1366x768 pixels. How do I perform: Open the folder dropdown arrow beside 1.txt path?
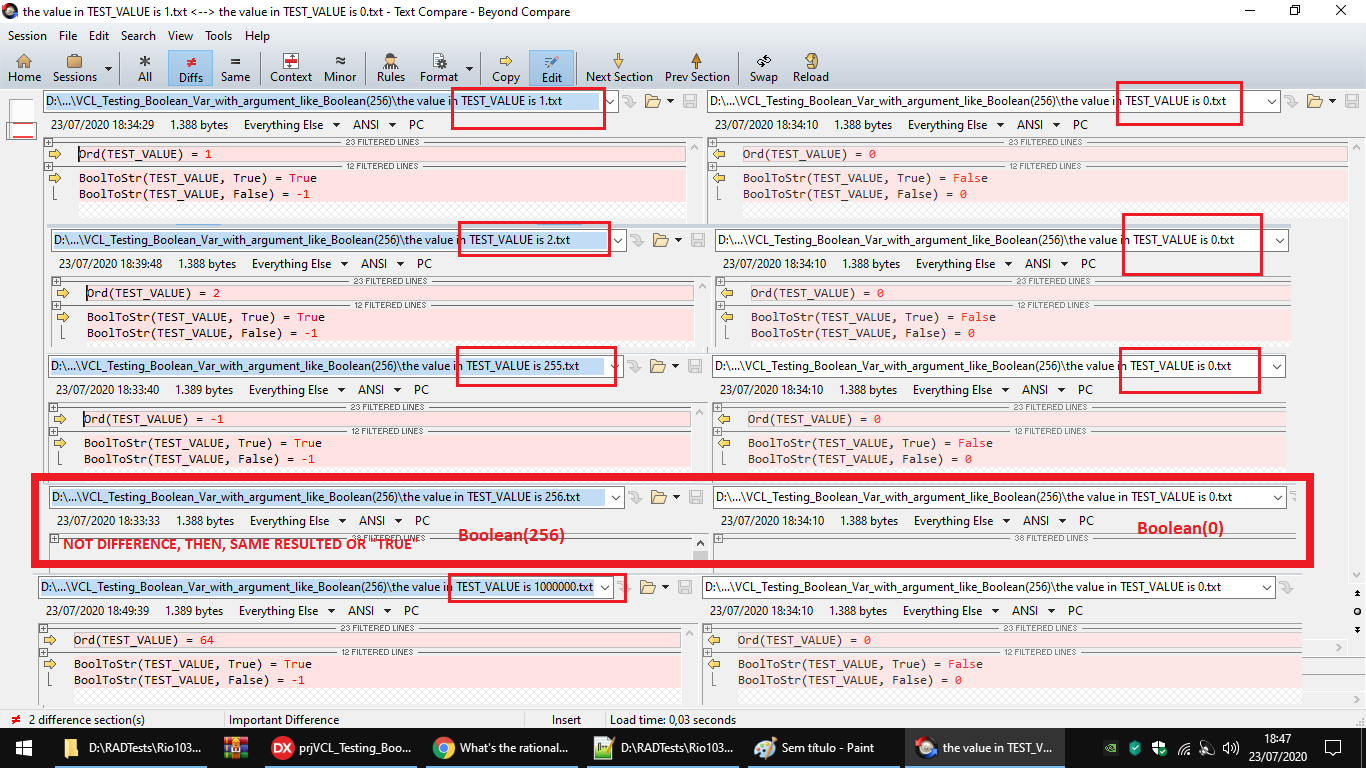click(x=672, y=101)
